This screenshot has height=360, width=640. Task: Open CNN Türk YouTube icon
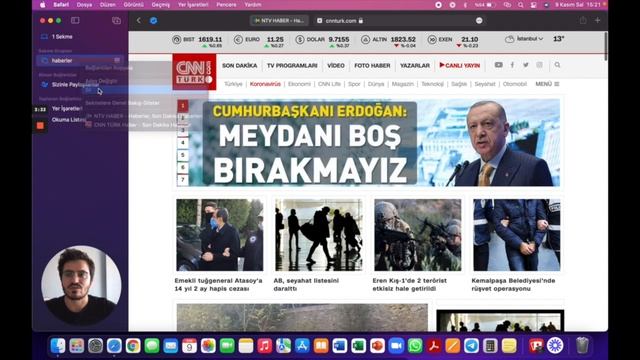tap(498, 65)
